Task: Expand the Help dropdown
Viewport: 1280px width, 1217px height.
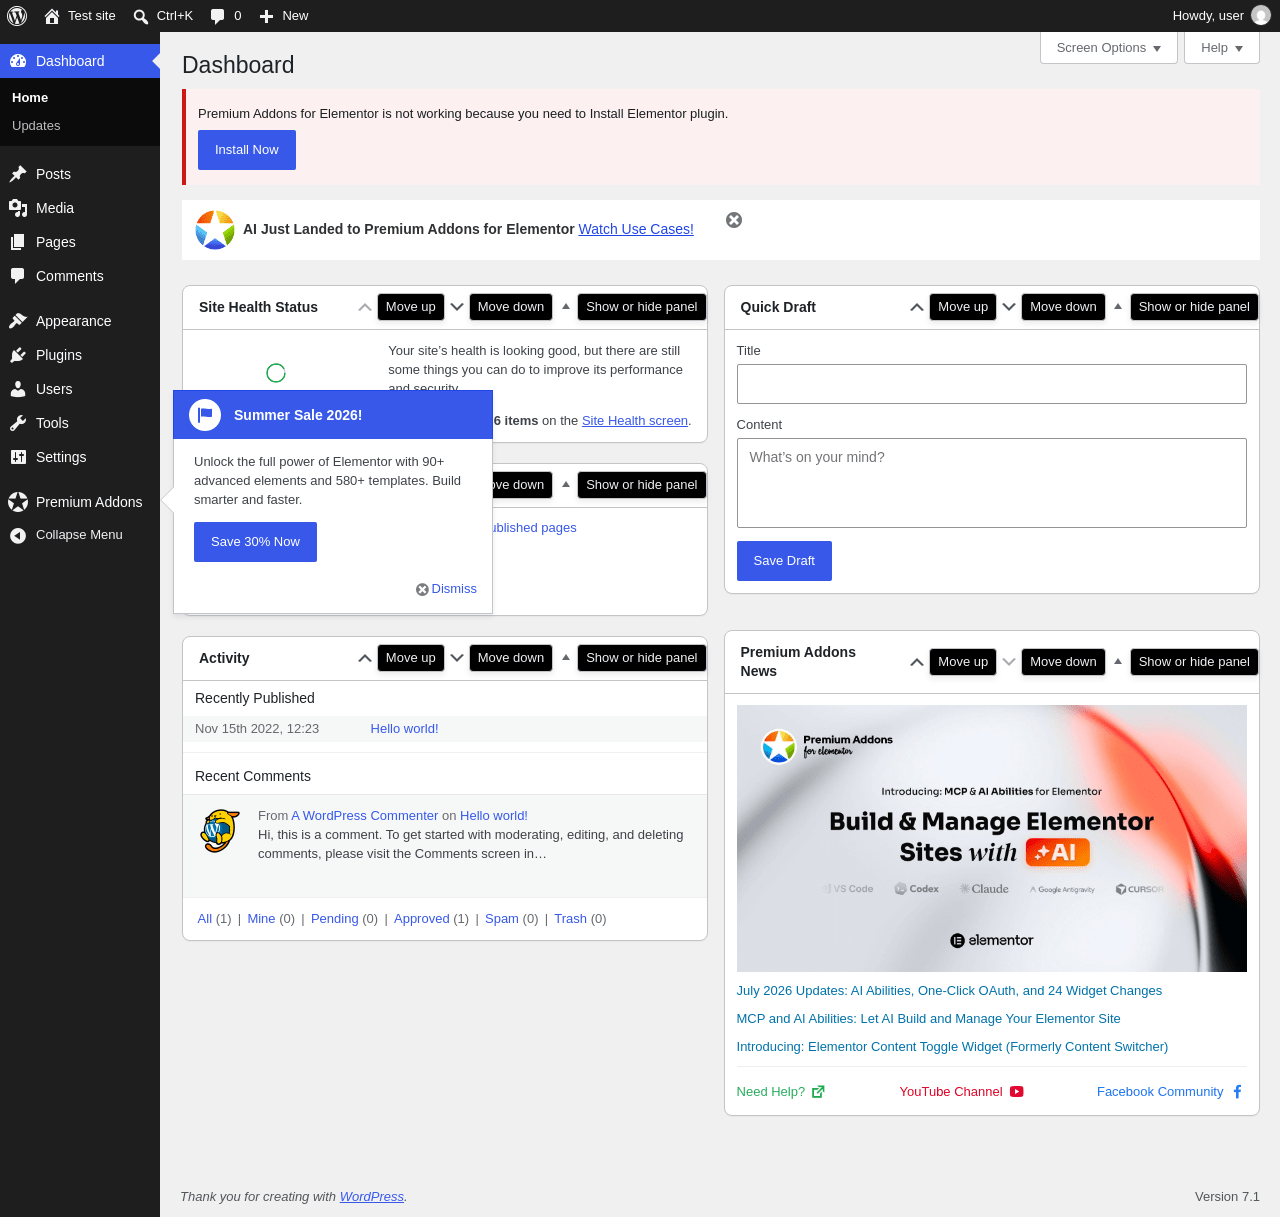Action: (1222, 48)
